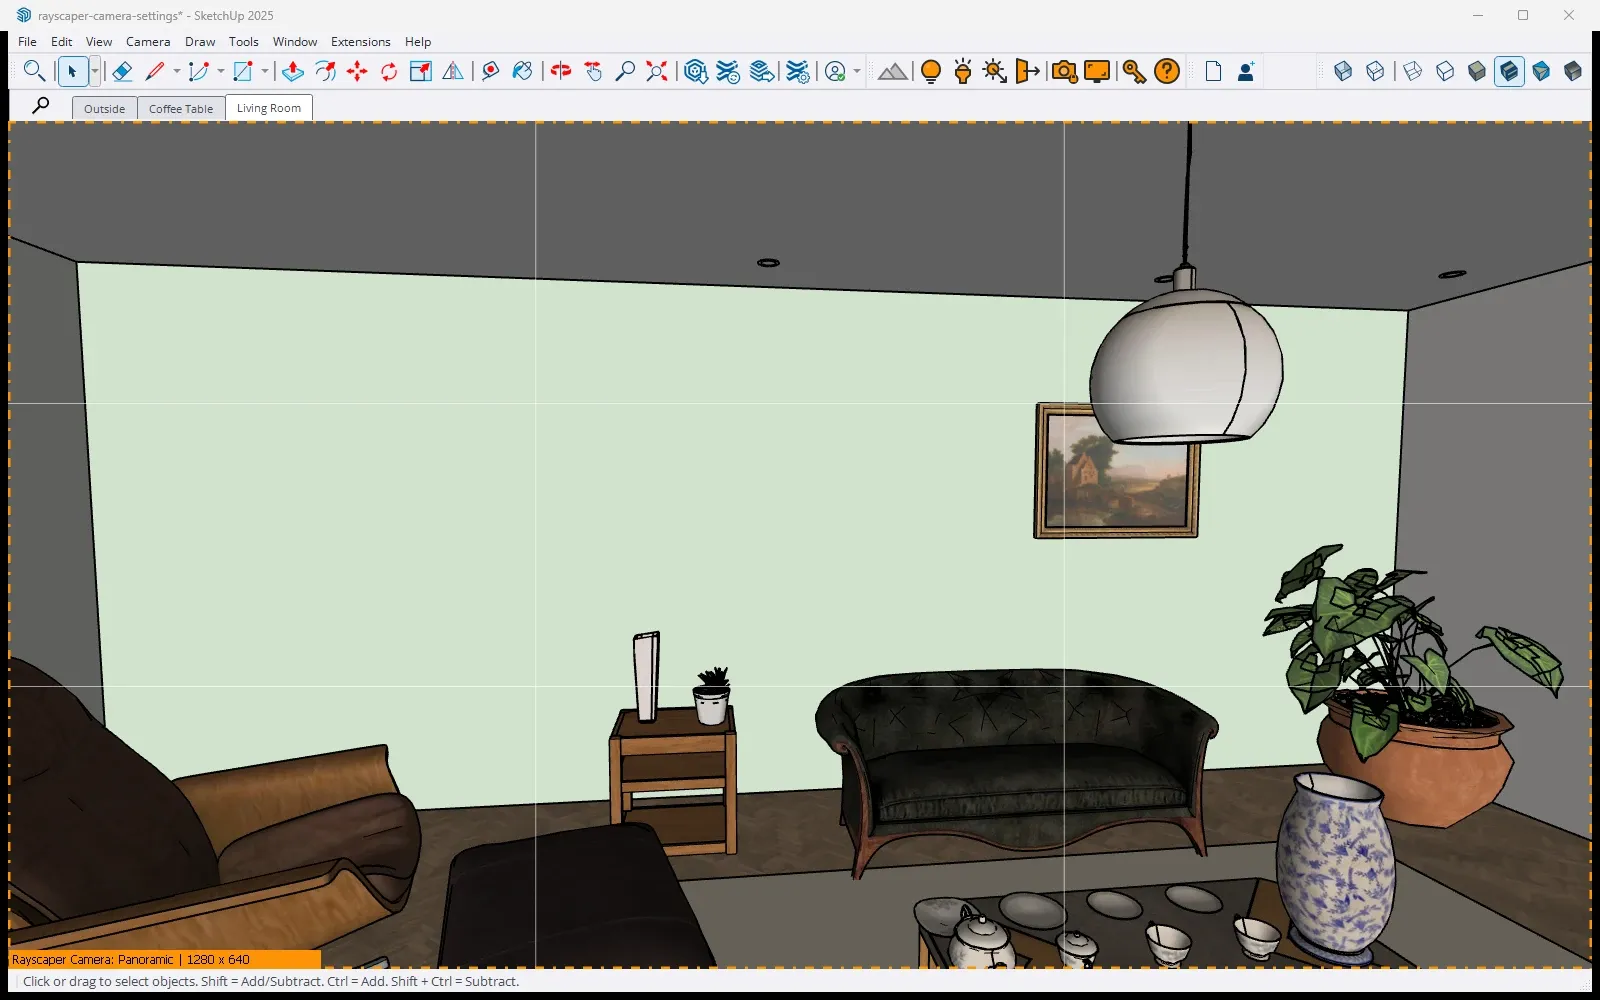Screen dimensions: 1600x1000
Task: Toggle the X-ray face style
Action: click(x=1343, y=71)
